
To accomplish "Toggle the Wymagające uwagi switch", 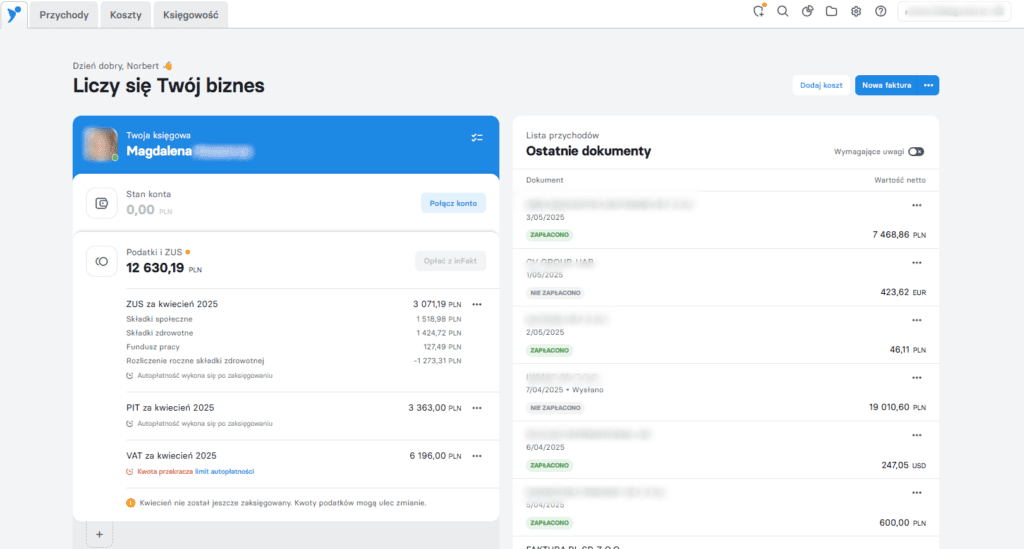I will (916, 152).
